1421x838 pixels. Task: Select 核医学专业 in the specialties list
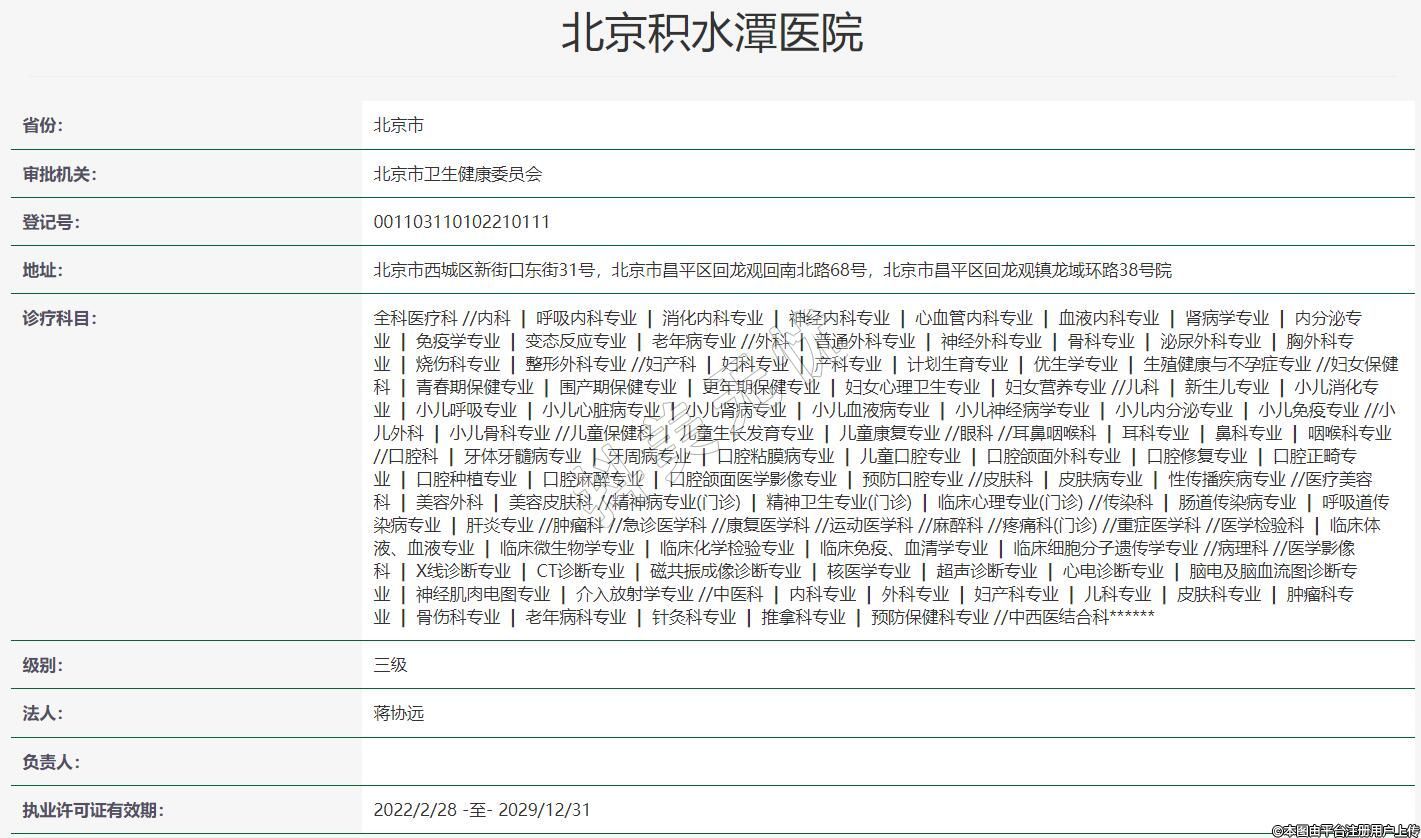(x=868, y=571)
